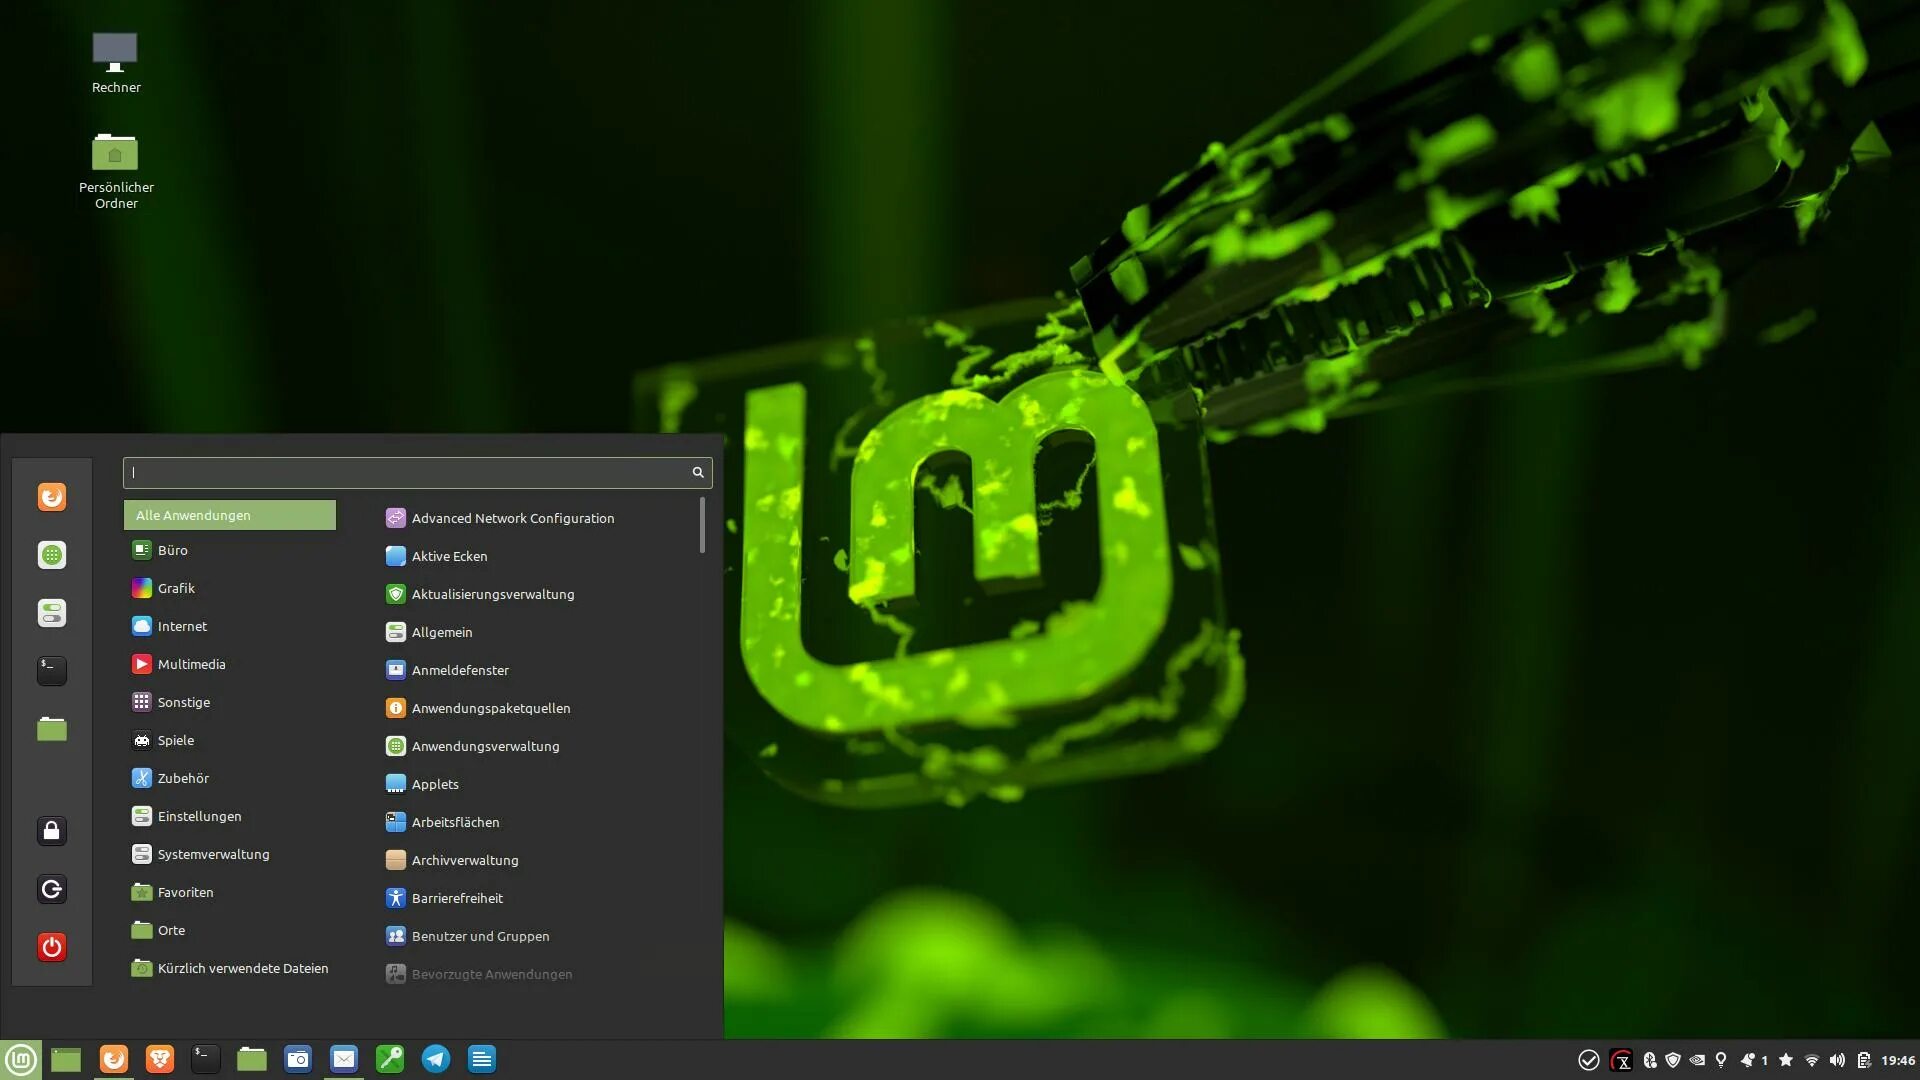
Task: Click the Linux Mint menu button
Action: coord(21,1059)
